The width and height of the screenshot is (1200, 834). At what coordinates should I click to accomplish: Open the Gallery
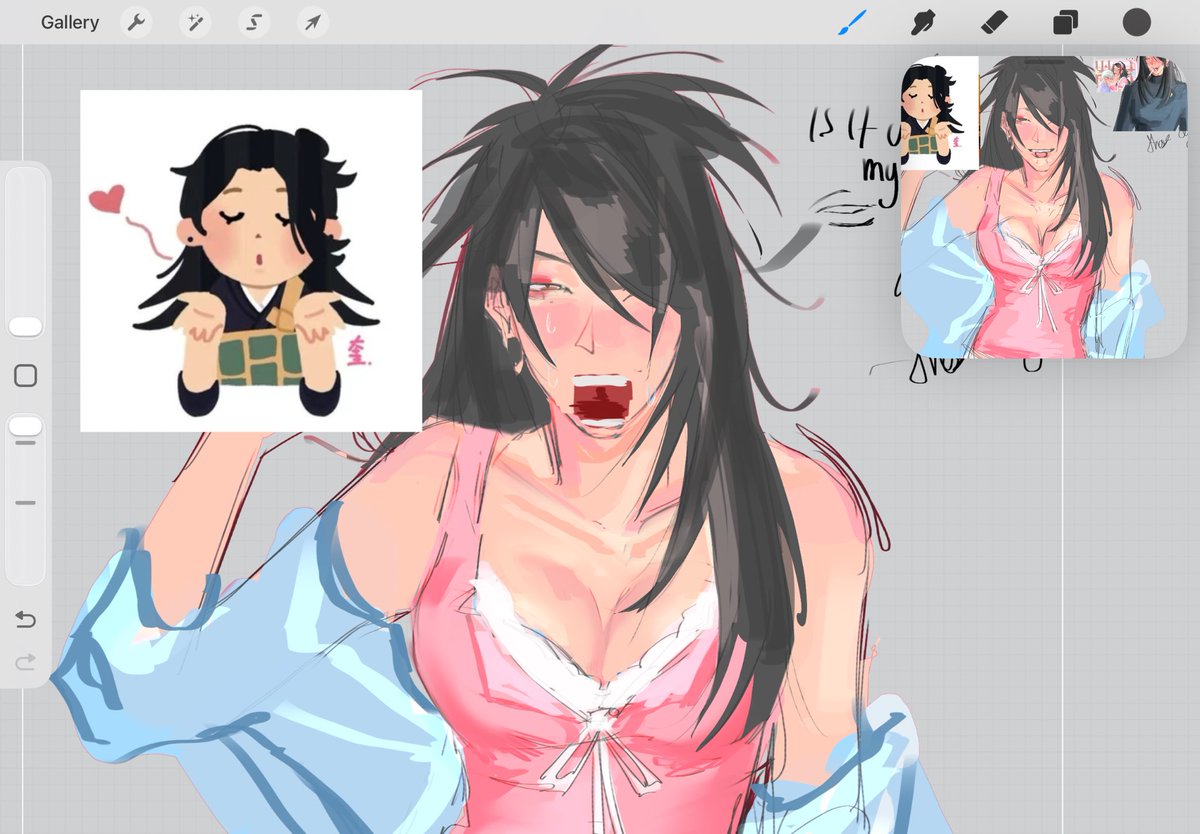coord(70,22)
